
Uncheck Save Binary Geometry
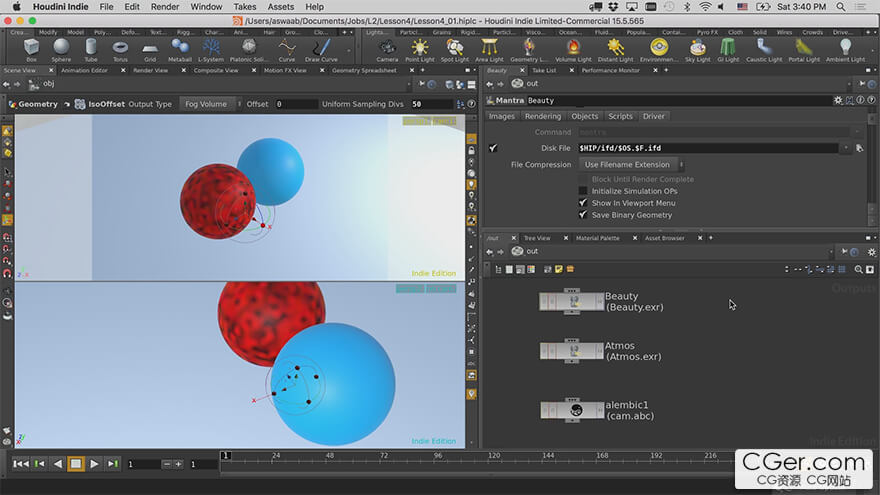[583, 214]
